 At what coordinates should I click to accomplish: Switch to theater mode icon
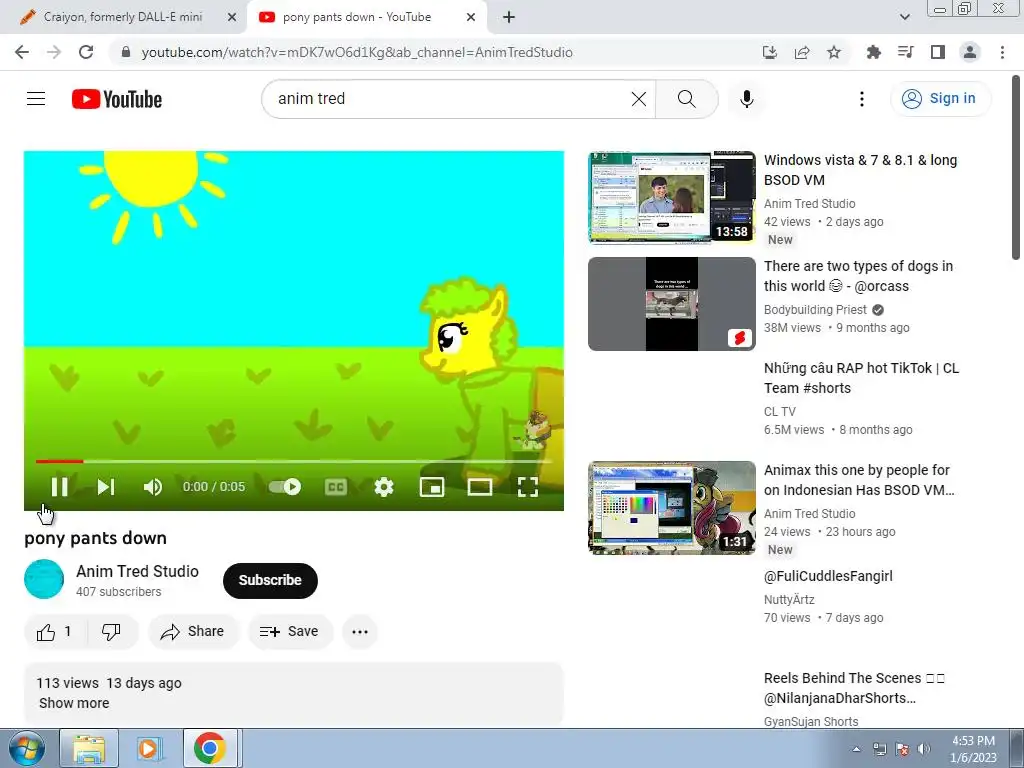click(x=480, y=487)
